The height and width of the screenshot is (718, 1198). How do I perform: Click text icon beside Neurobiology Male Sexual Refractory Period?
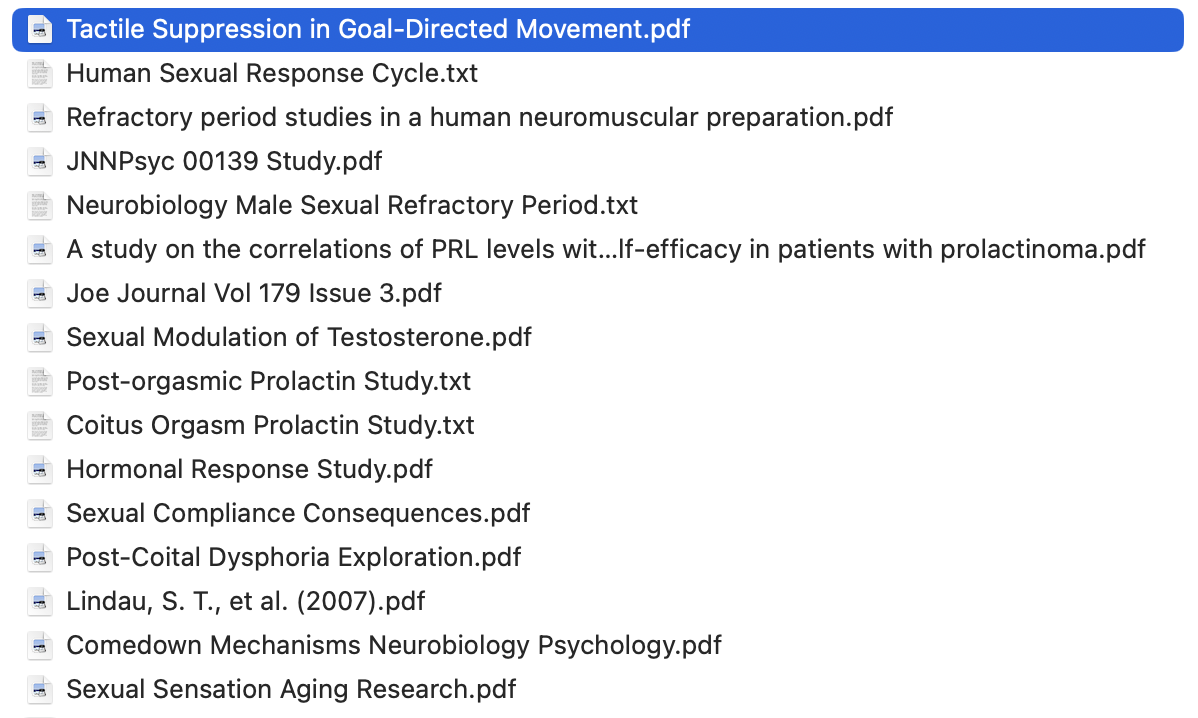[x=41, y=205]
